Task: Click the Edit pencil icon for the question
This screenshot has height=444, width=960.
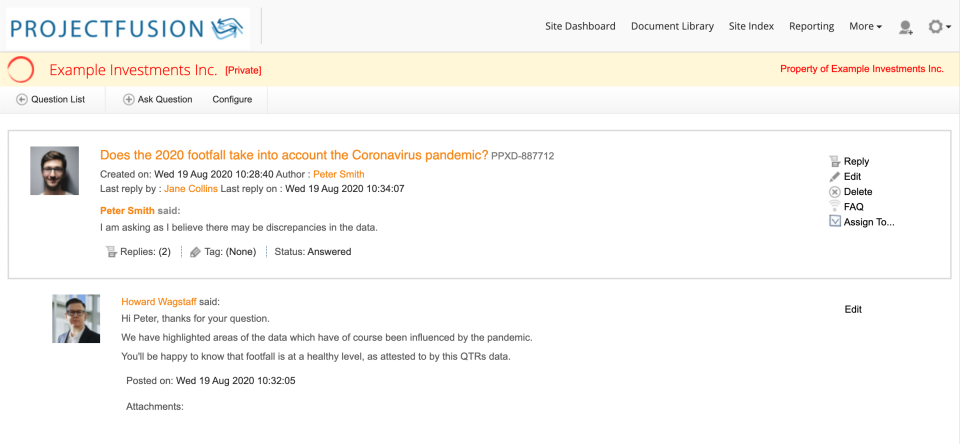Action: (835, 176)
